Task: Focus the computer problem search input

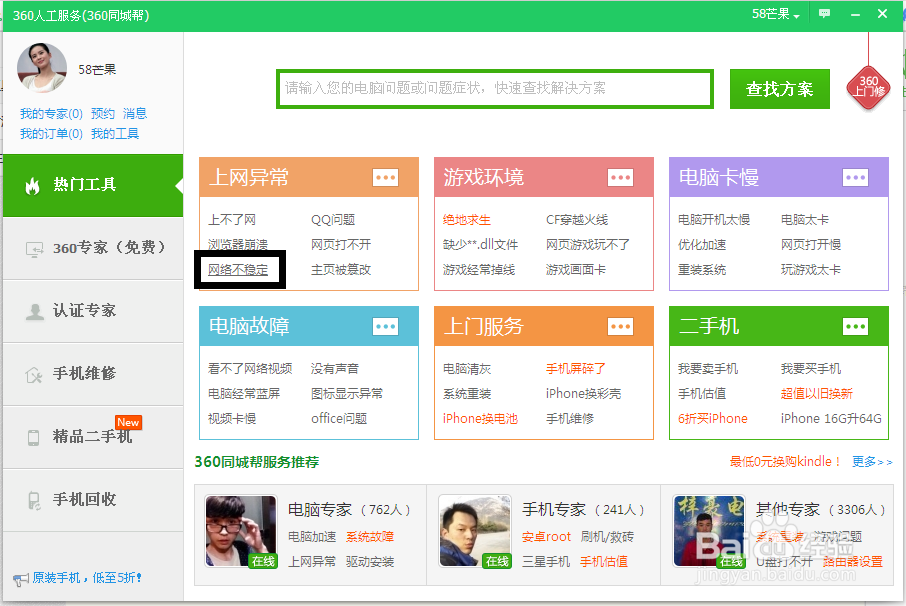Action: [x=495, y=88]
